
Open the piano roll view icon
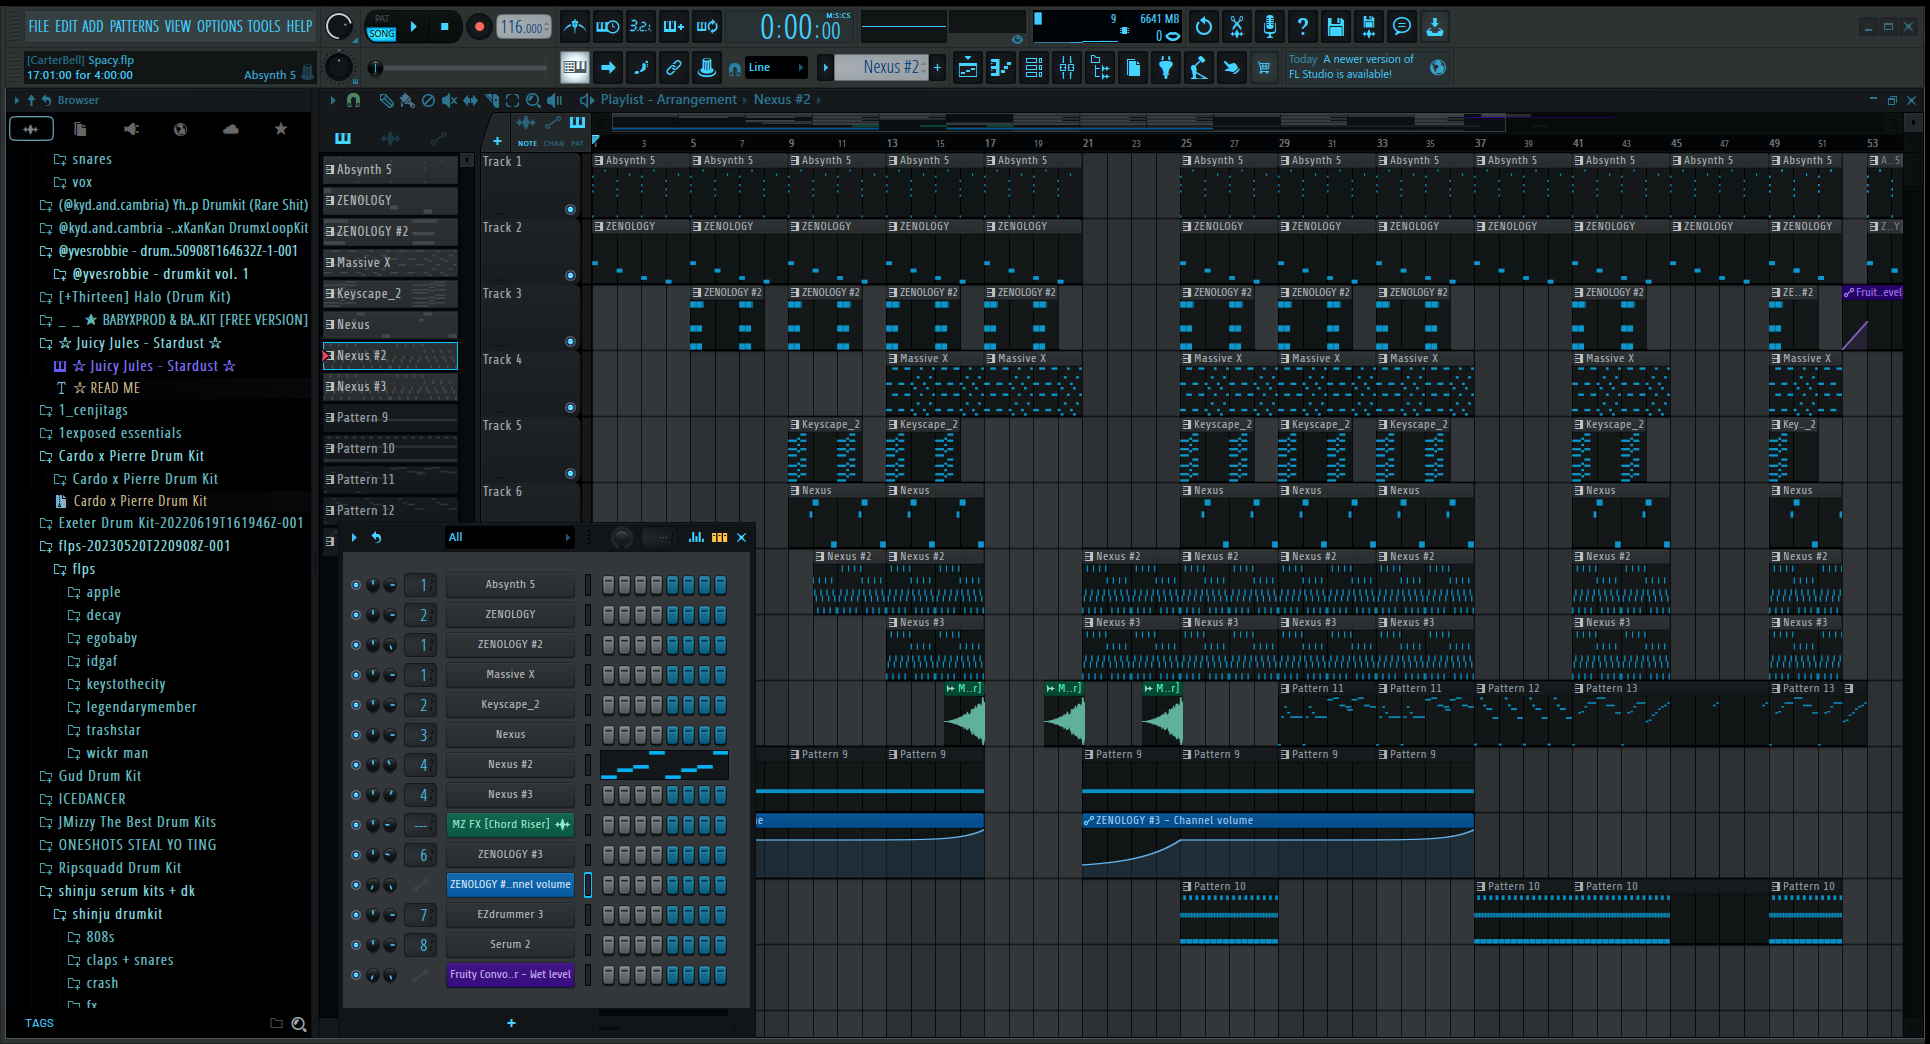click(x=1001, y=68)
